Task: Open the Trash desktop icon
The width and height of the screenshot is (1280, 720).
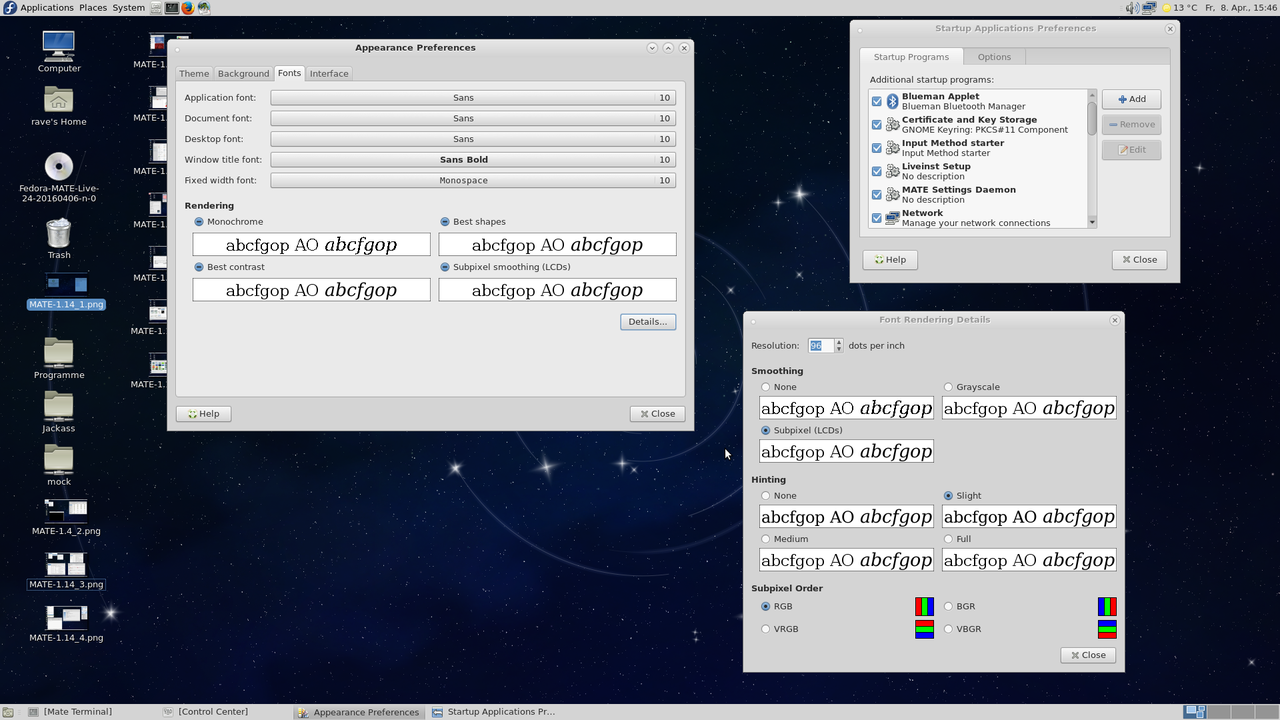Action: [x=59, y=234]
